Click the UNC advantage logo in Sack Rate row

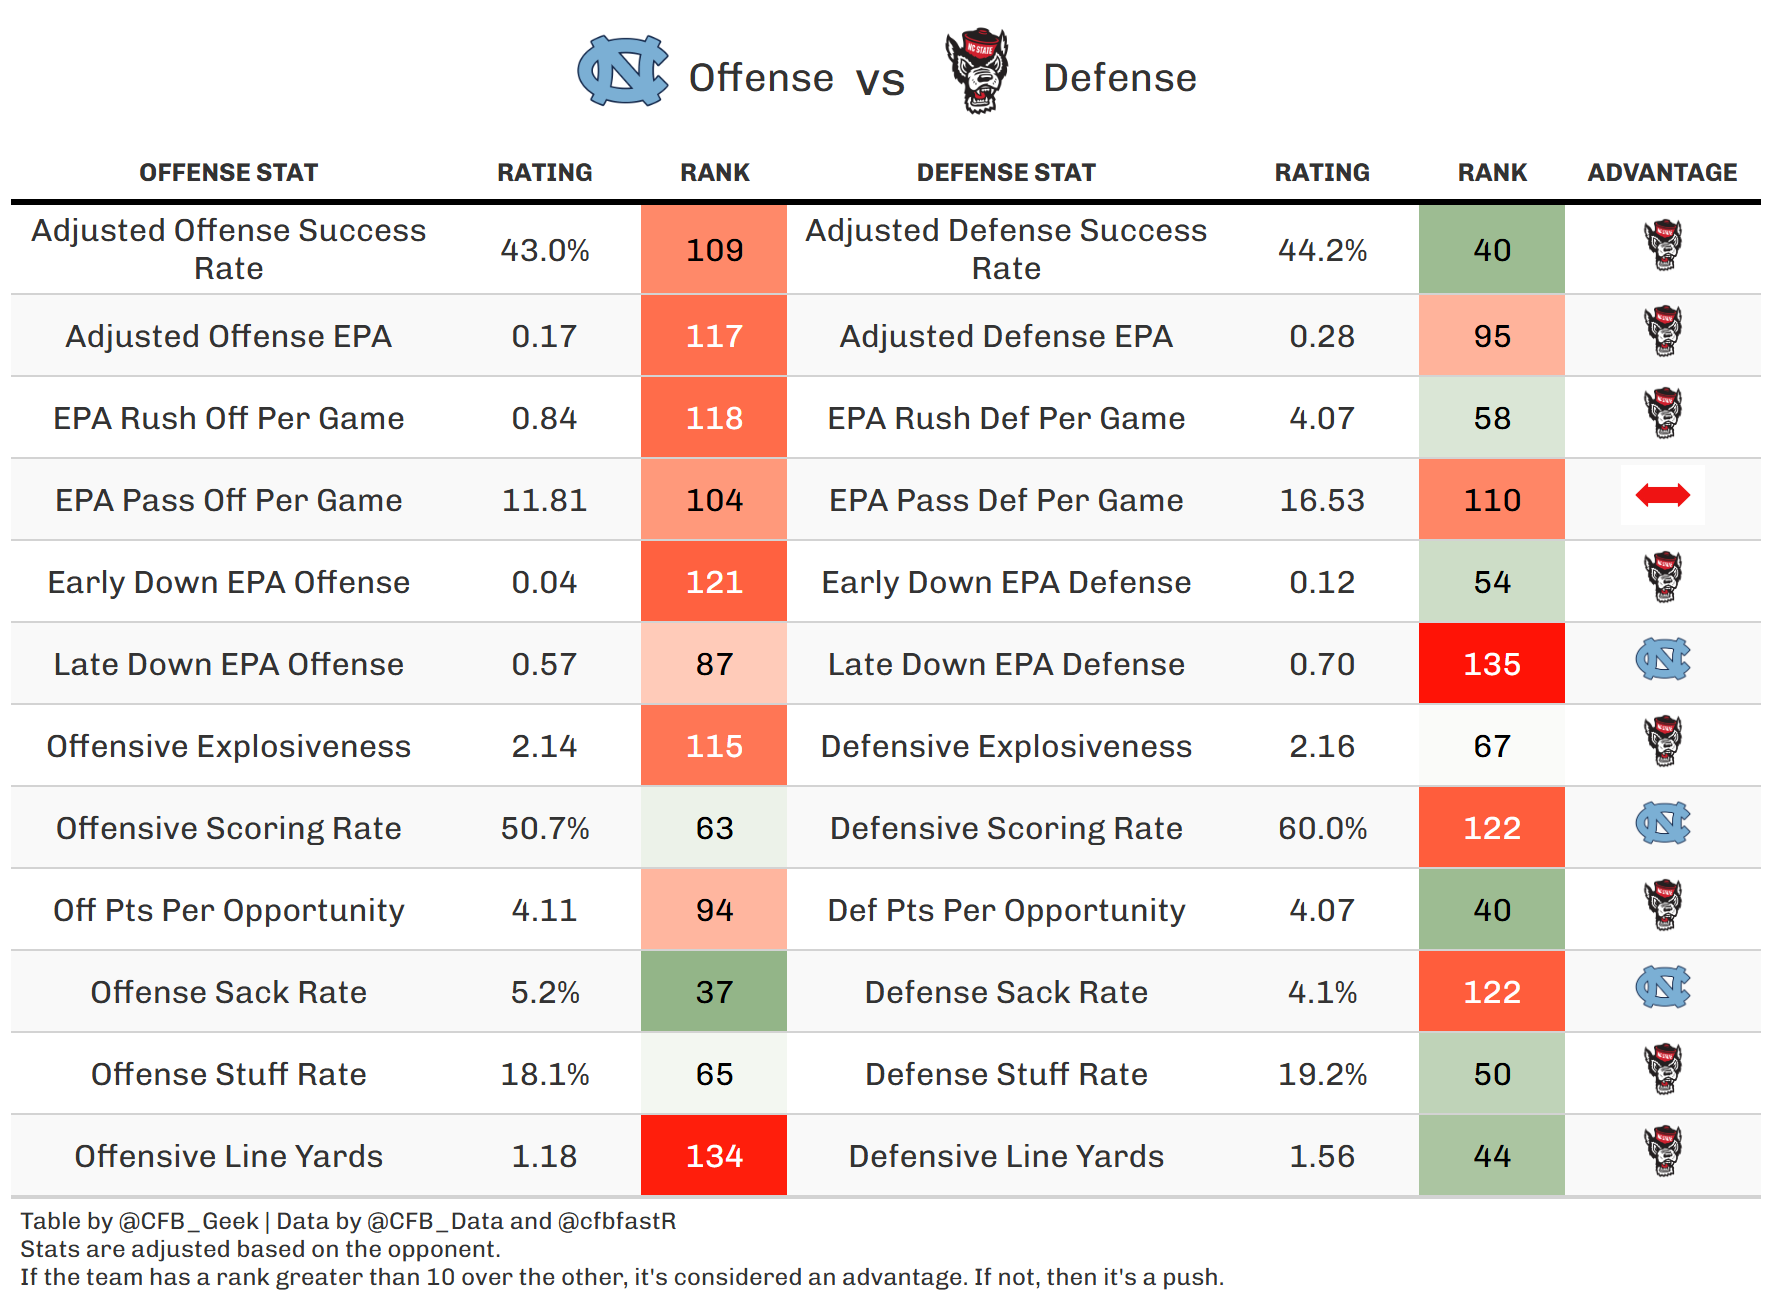click(1662, 988)
